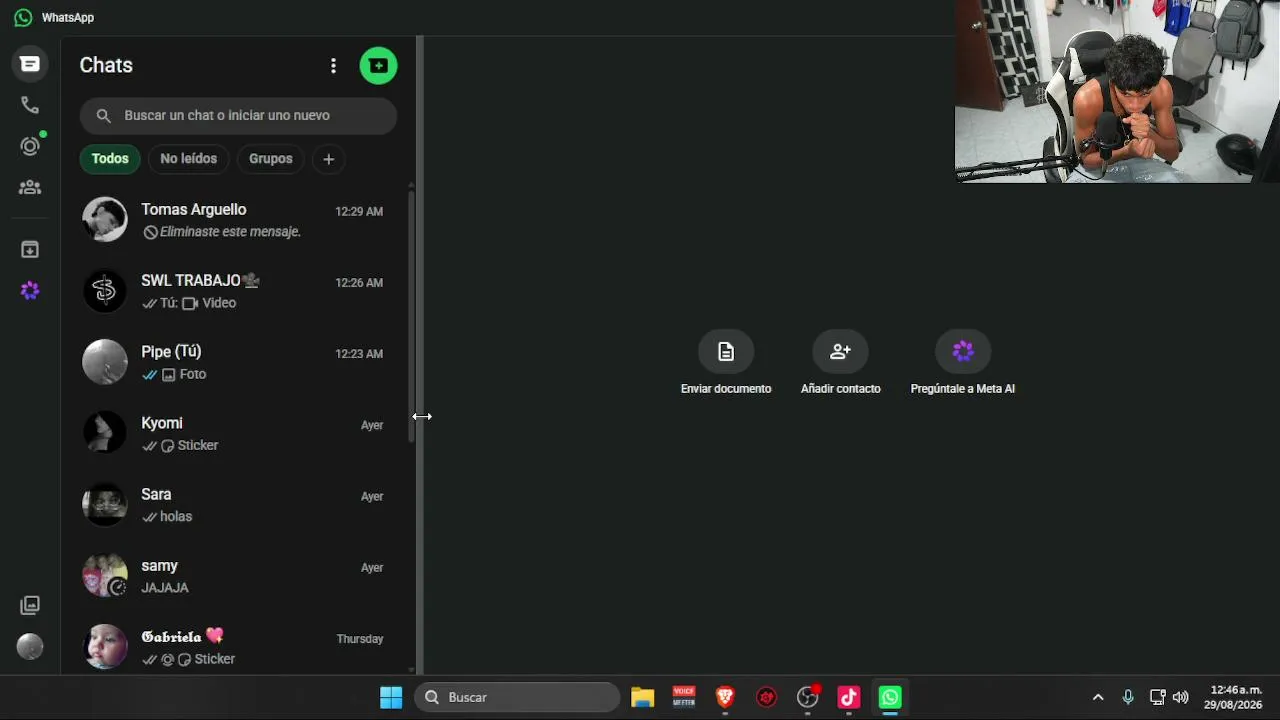This screenshot has height=720, width=1280.
Task: Open the media gallery icon in the sidebar
Action: coord(30,605)
